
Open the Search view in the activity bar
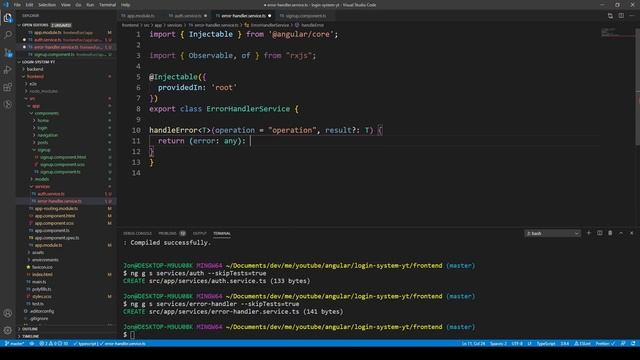[x=8, y=36]
